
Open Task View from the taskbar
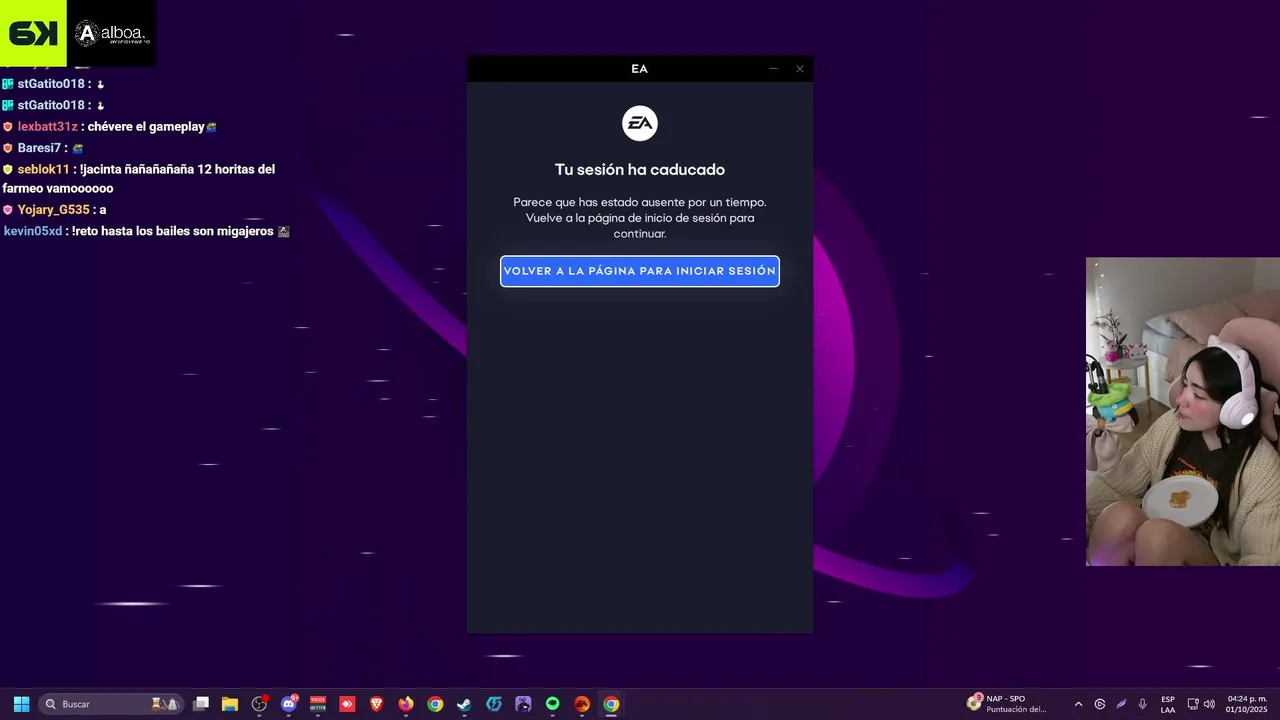tap(201, 704)
